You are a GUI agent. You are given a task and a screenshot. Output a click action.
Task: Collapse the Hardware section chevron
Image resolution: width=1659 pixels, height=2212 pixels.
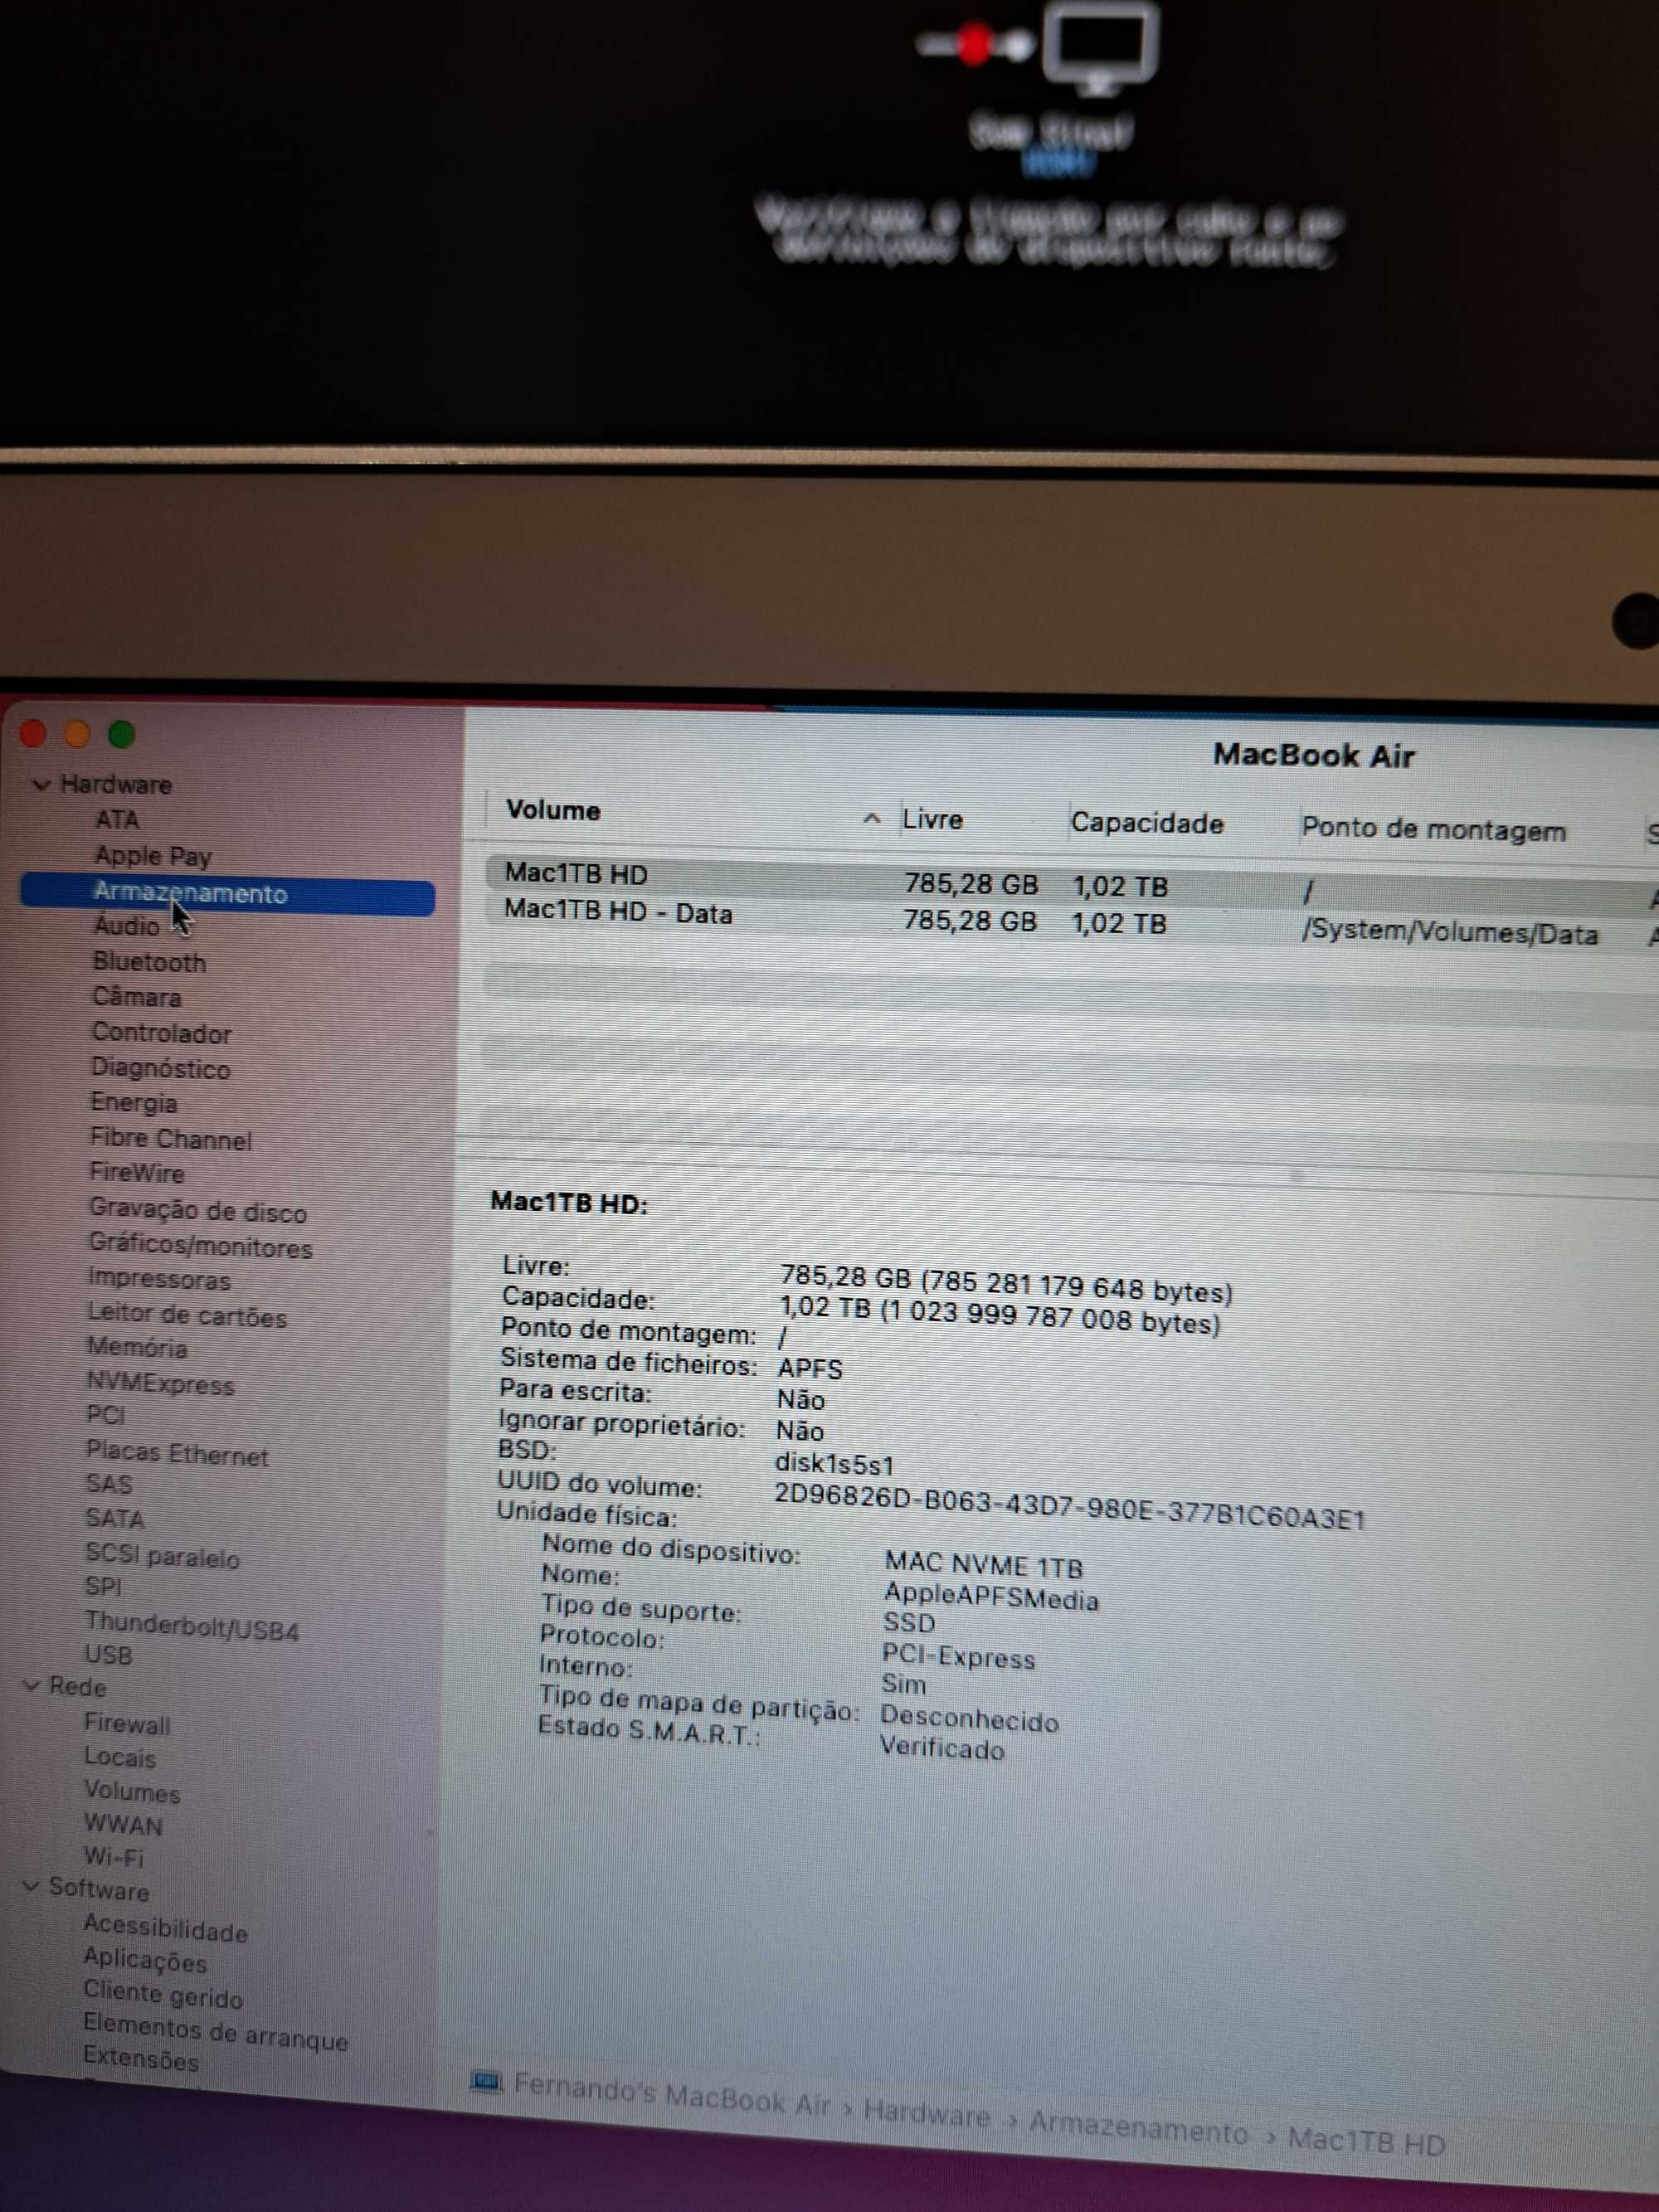click(41, 785)
